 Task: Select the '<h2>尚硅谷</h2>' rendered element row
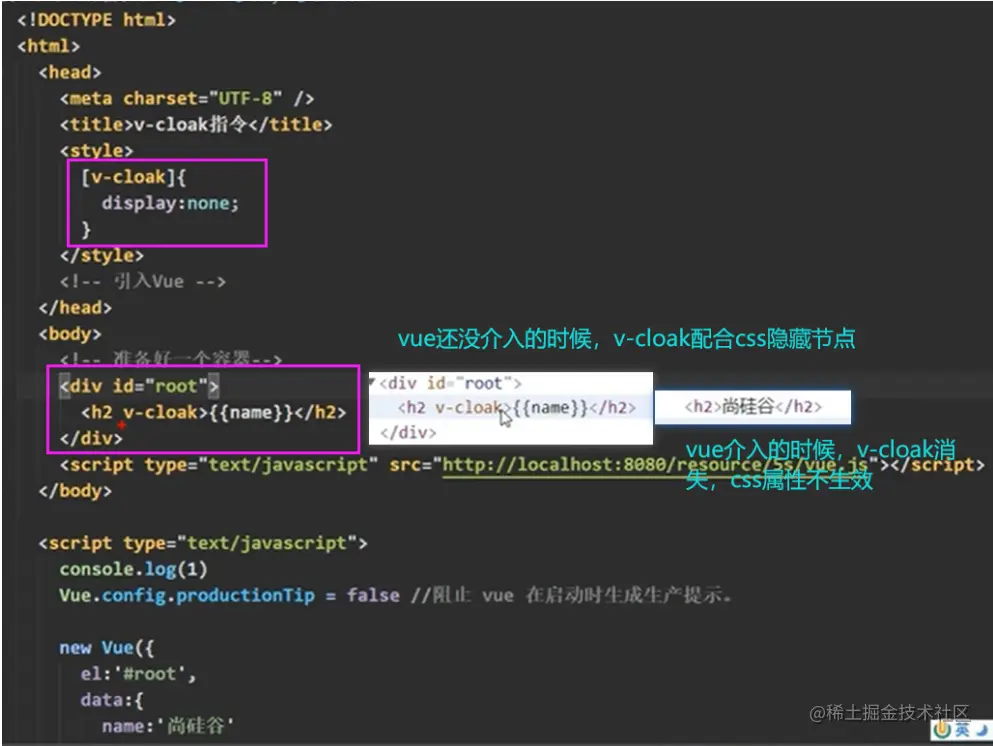(752, 407)
